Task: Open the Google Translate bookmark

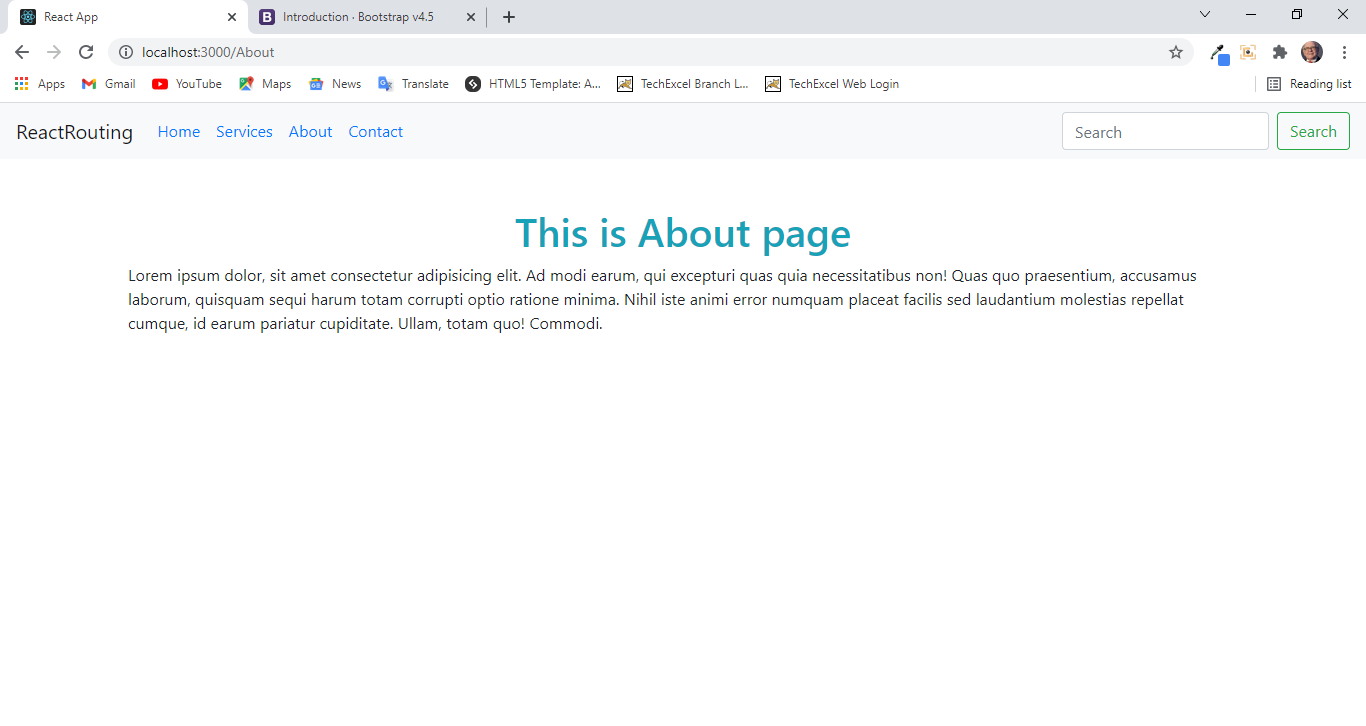Action: (413, 84)
